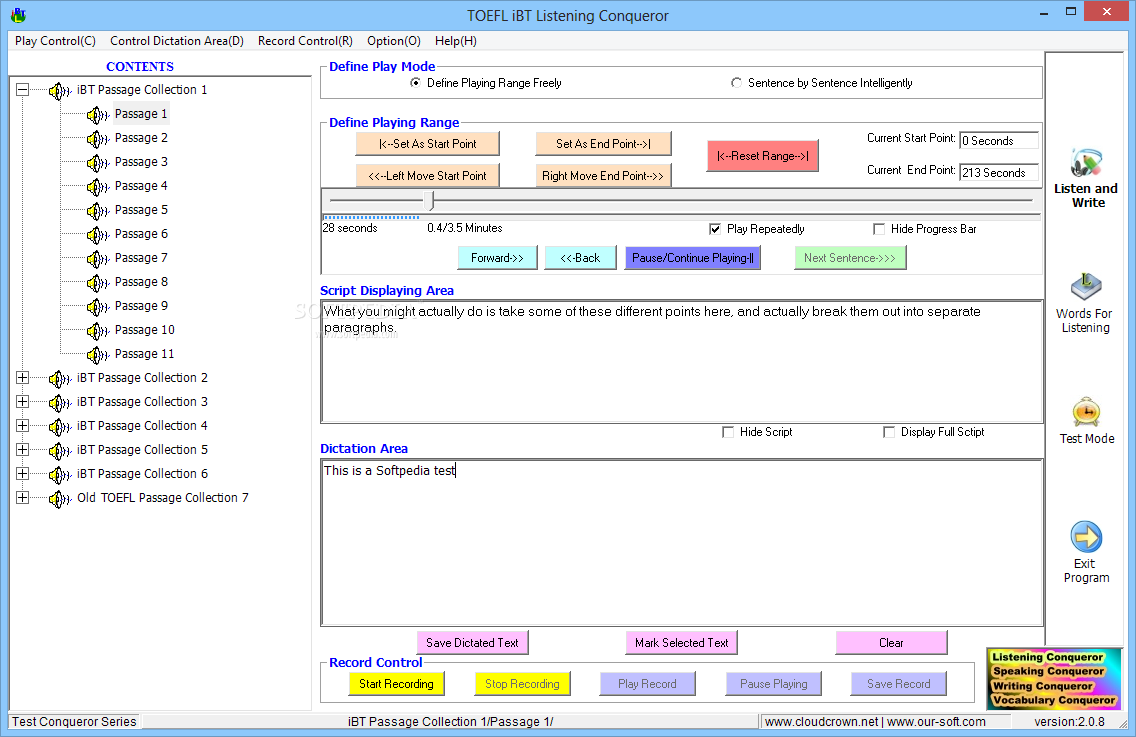Click the Exit Program arrow icon
This screenshot has width=1136, height=737.
click(x=1086, y=537)
